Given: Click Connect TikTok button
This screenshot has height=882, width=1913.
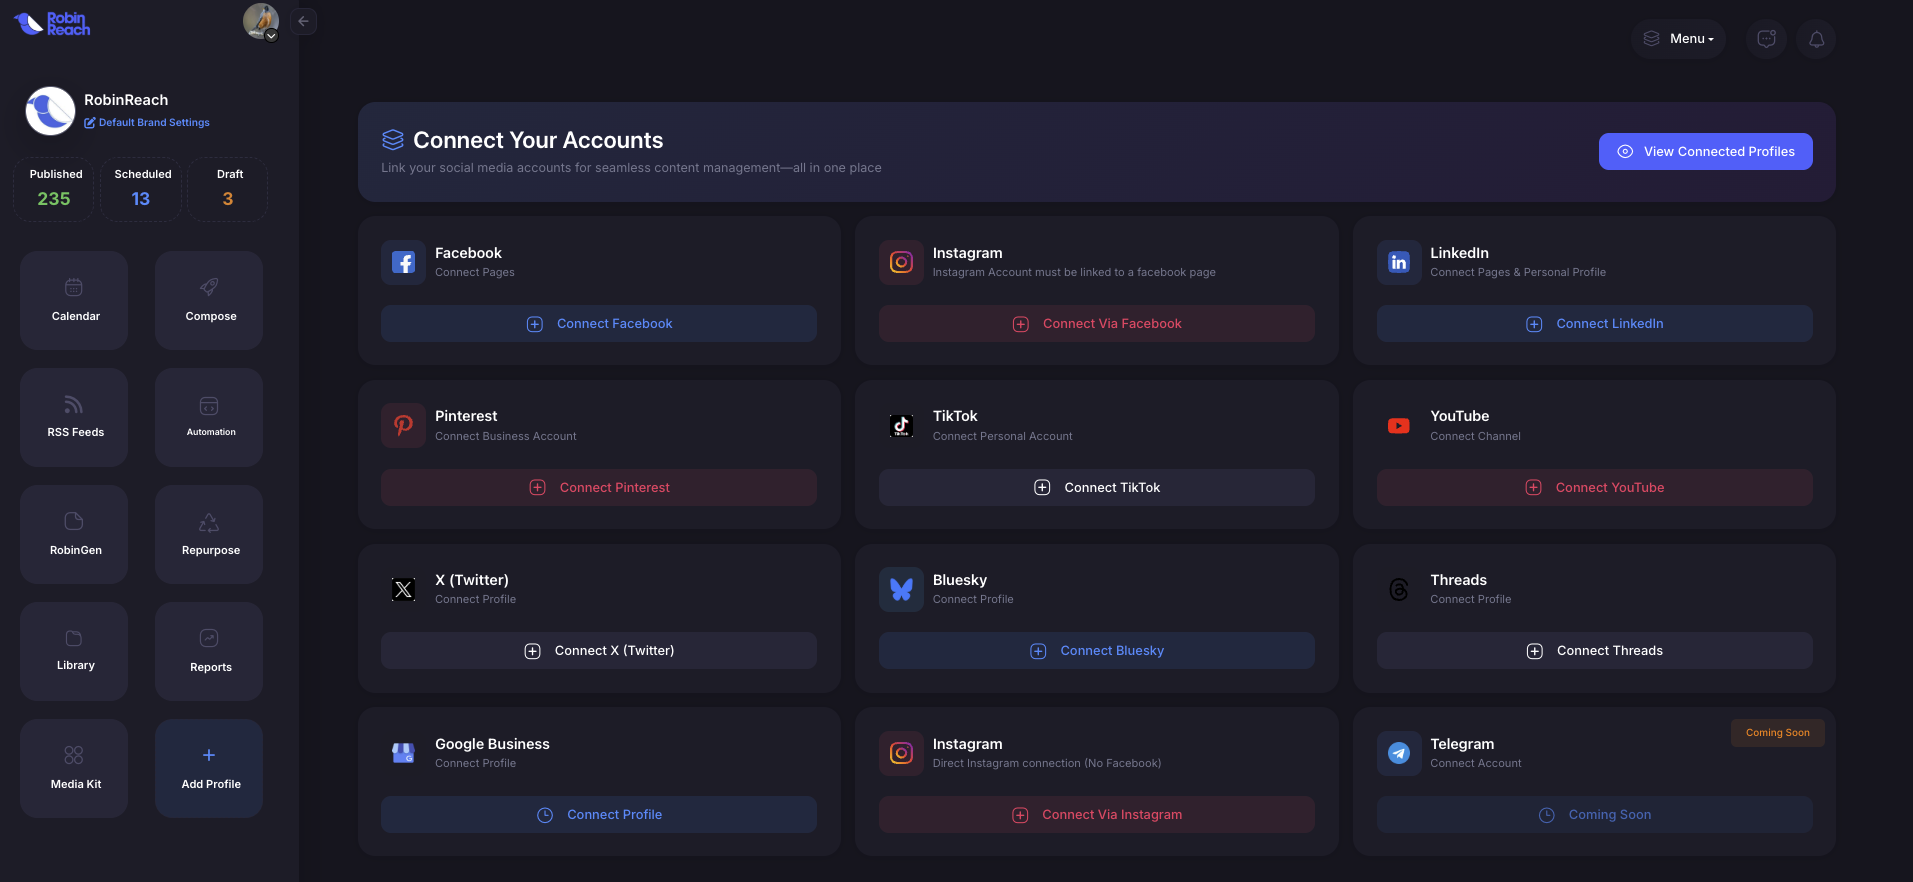Looking at the screenshot, I should (1096, 487).
